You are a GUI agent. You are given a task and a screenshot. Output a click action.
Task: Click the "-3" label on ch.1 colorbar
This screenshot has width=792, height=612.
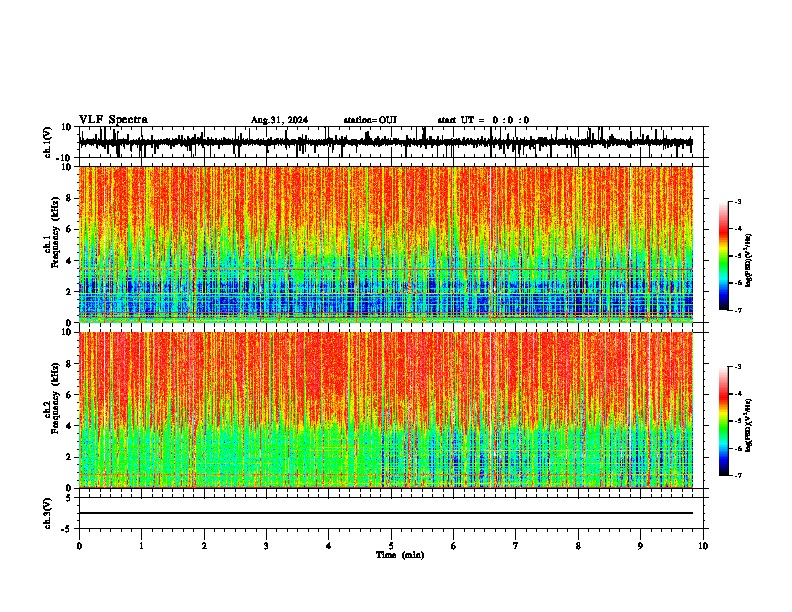737,202
